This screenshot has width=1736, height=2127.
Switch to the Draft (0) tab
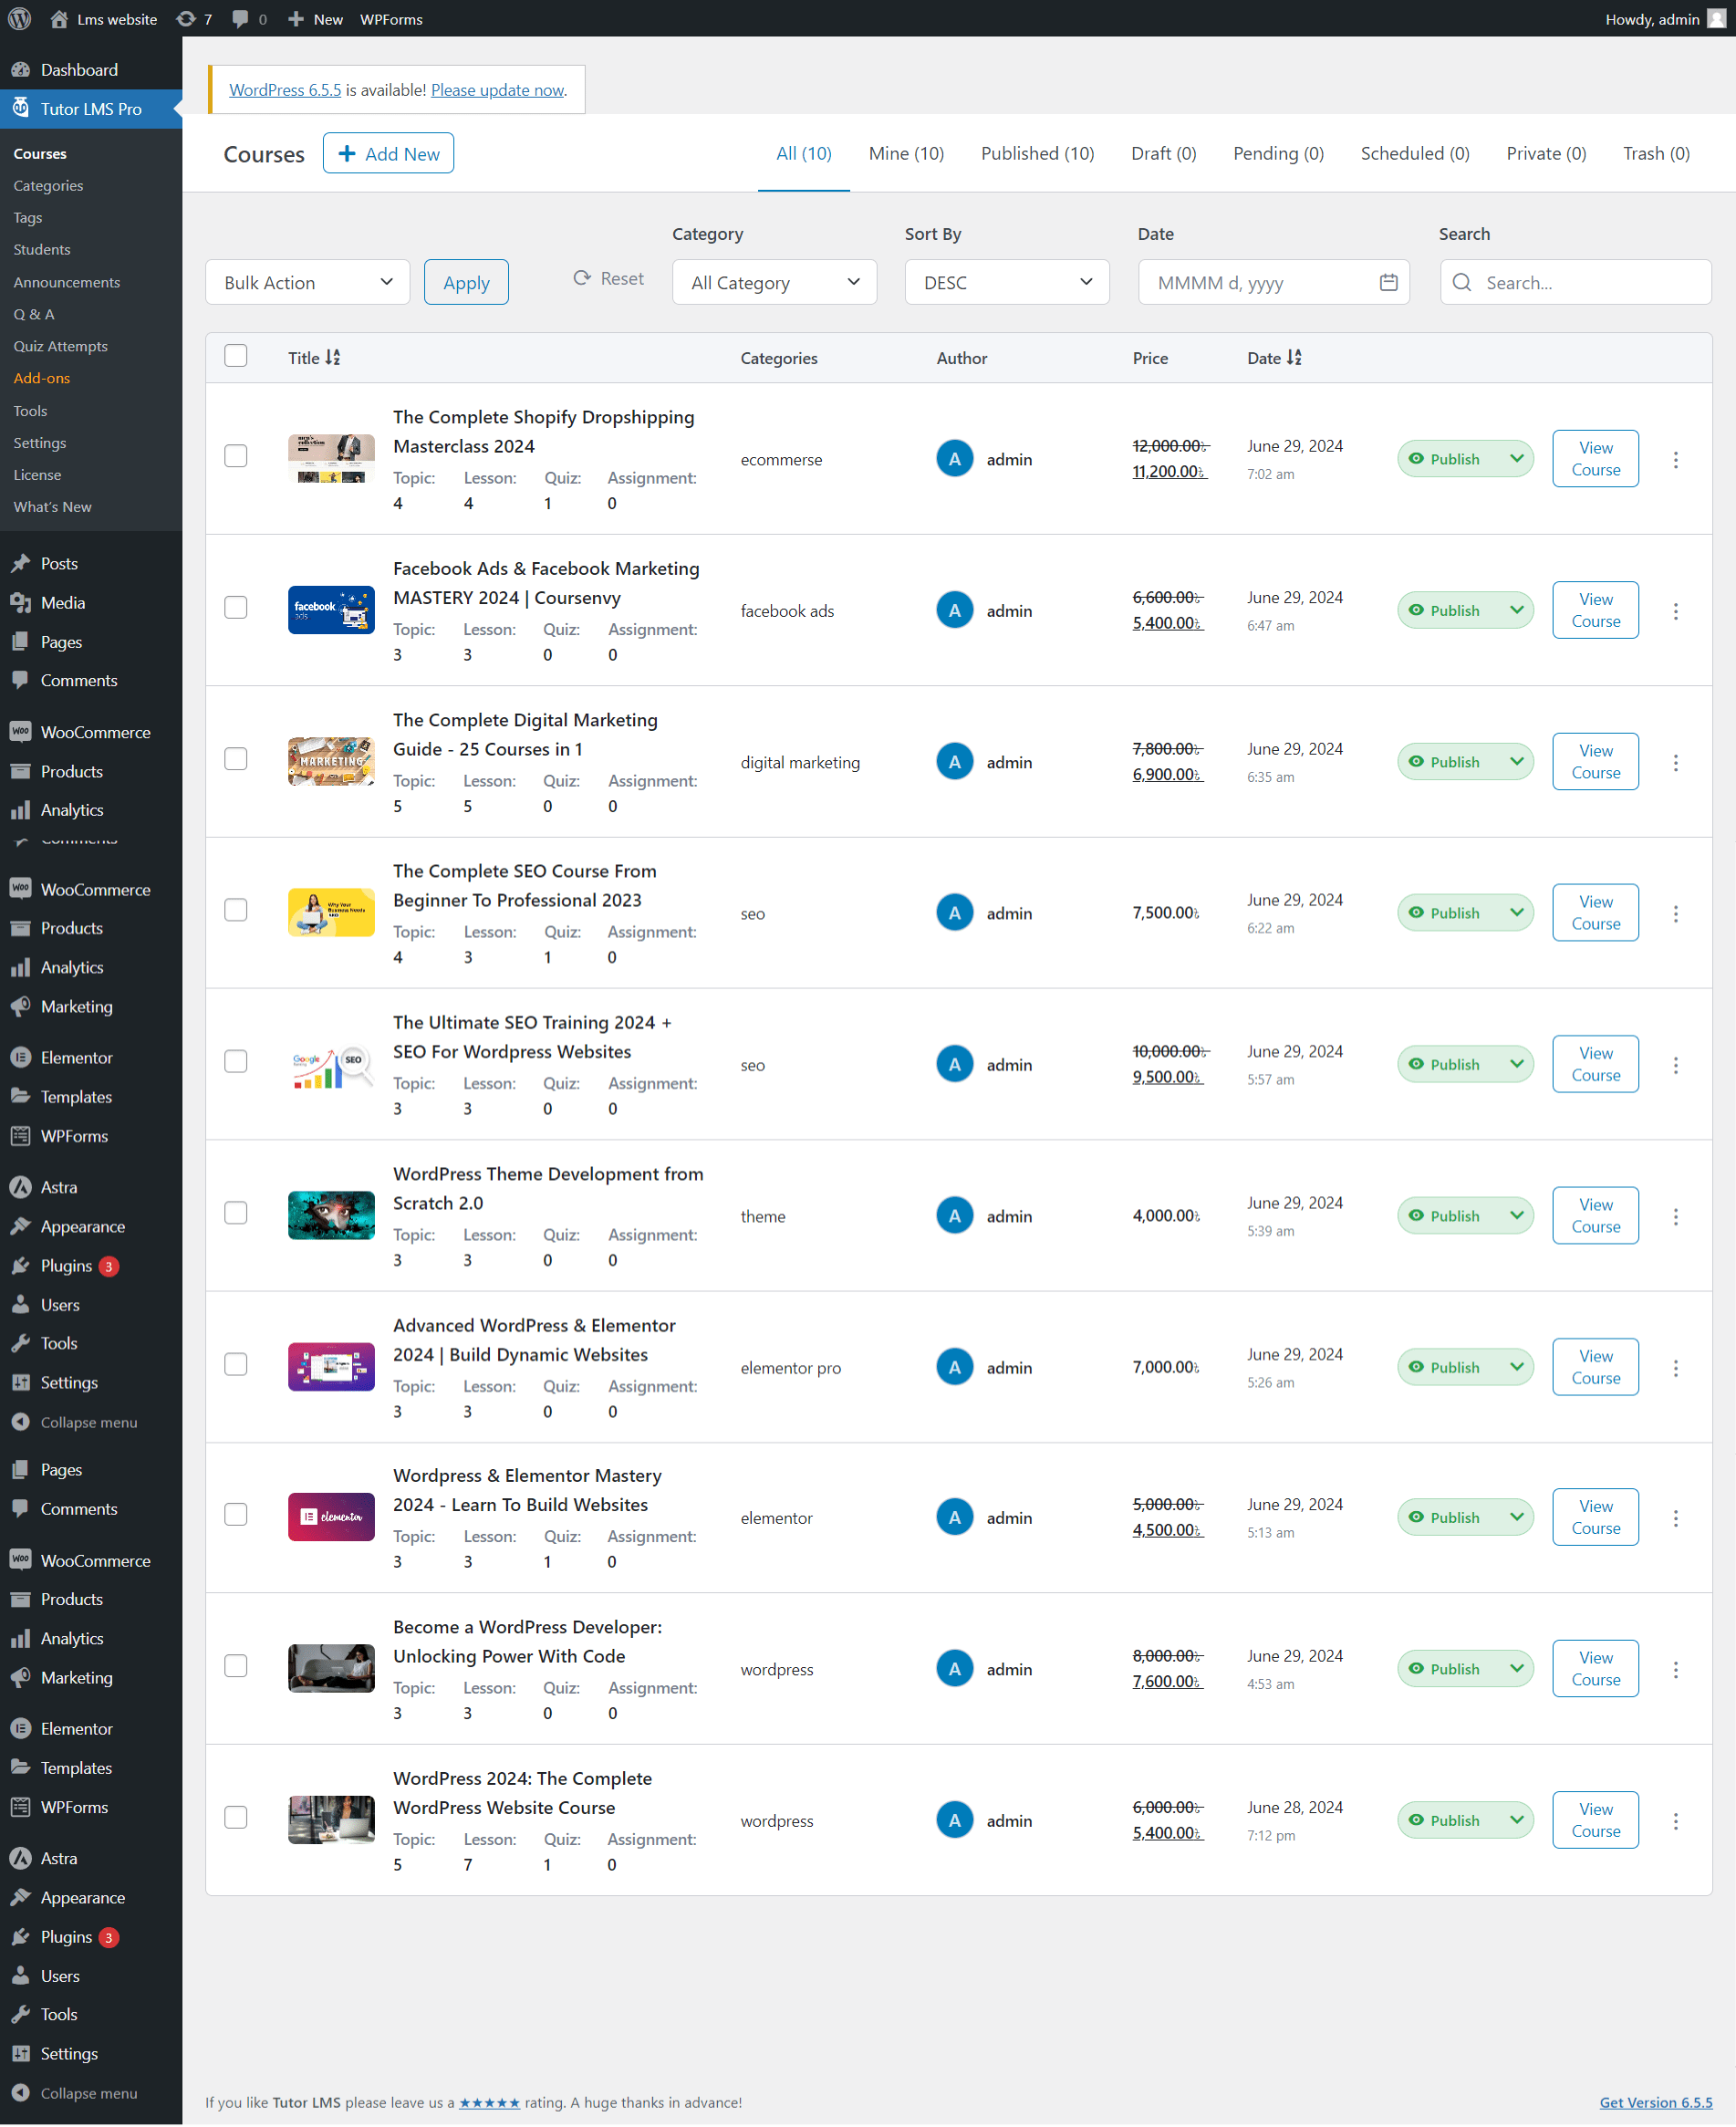1163,153
